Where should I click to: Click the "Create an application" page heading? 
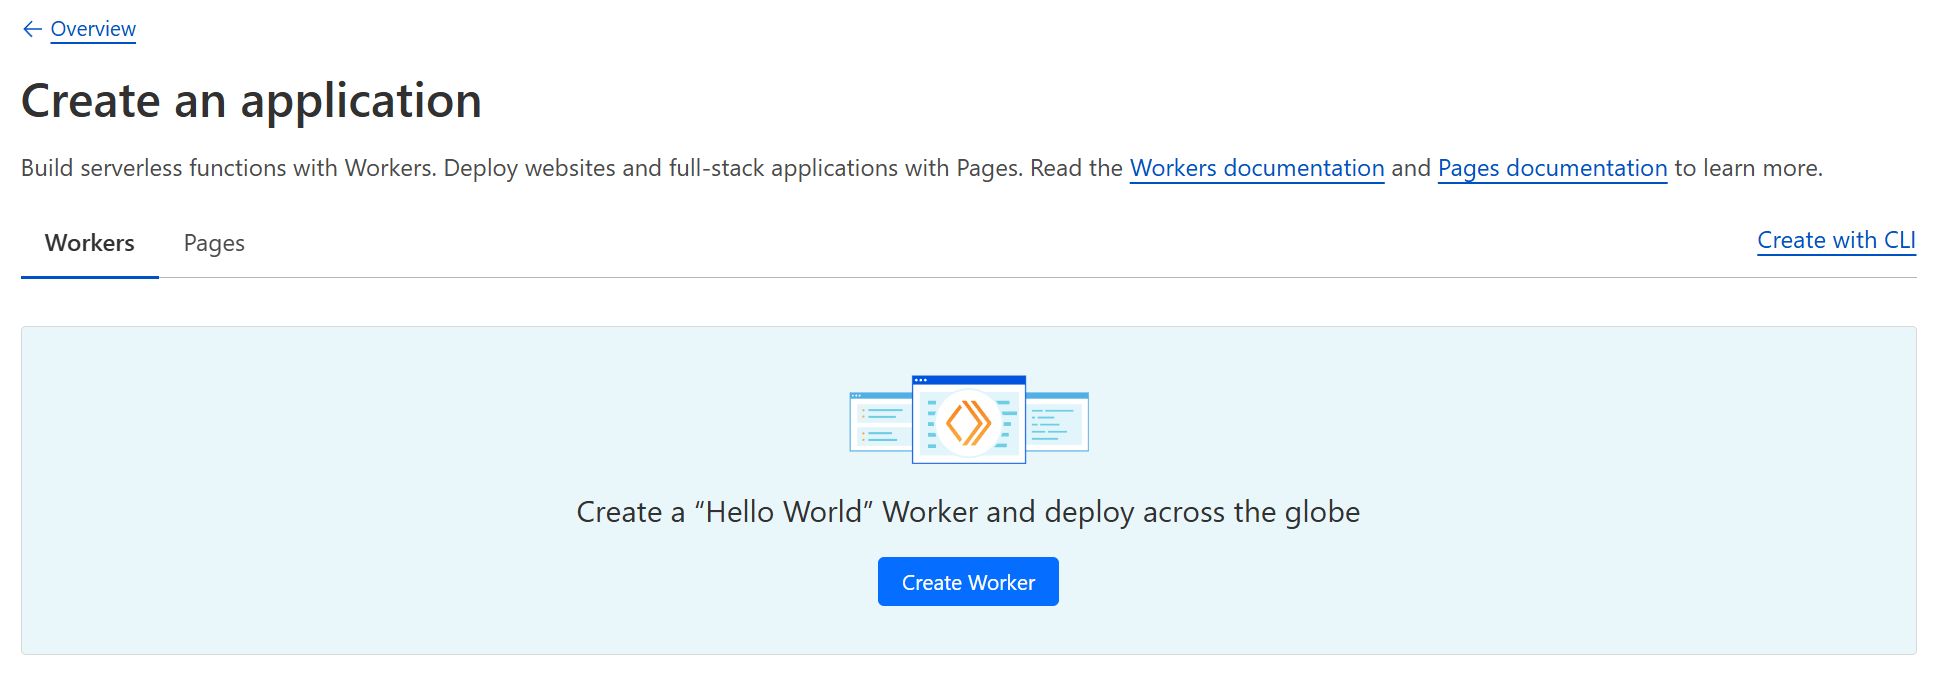click(251, 101)
